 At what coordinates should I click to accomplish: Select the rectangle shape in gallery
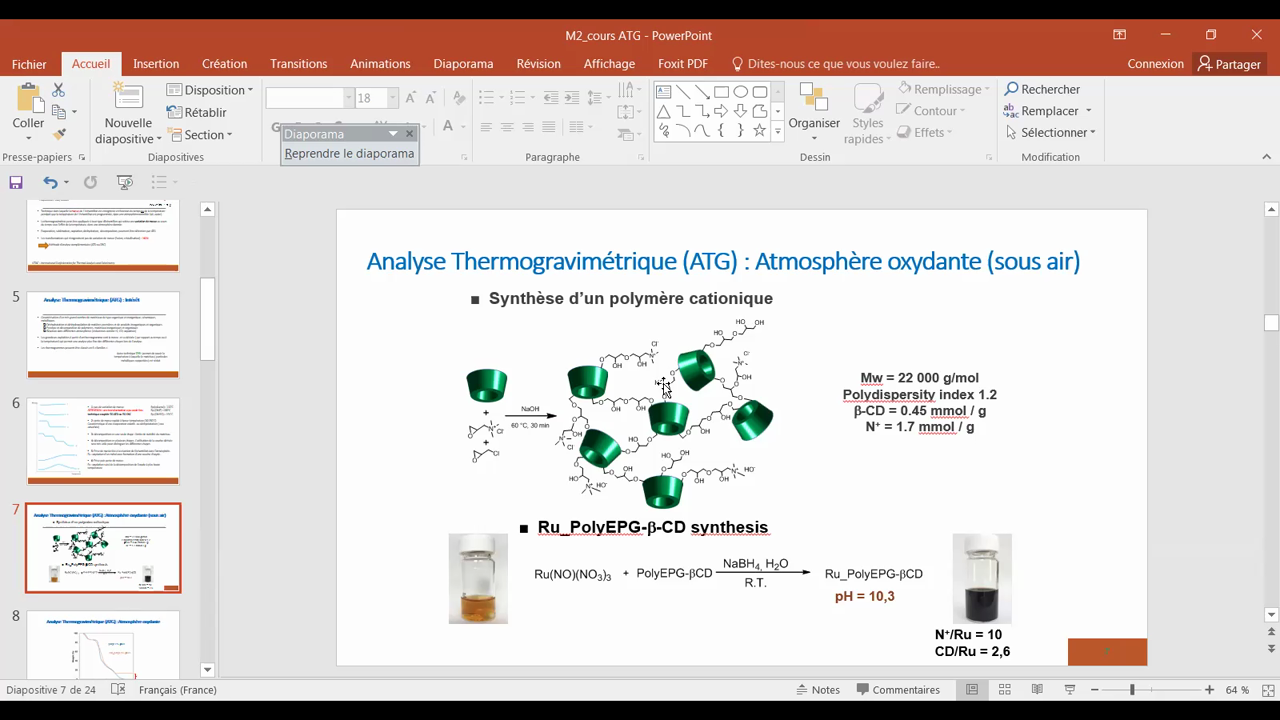[721, 91]
